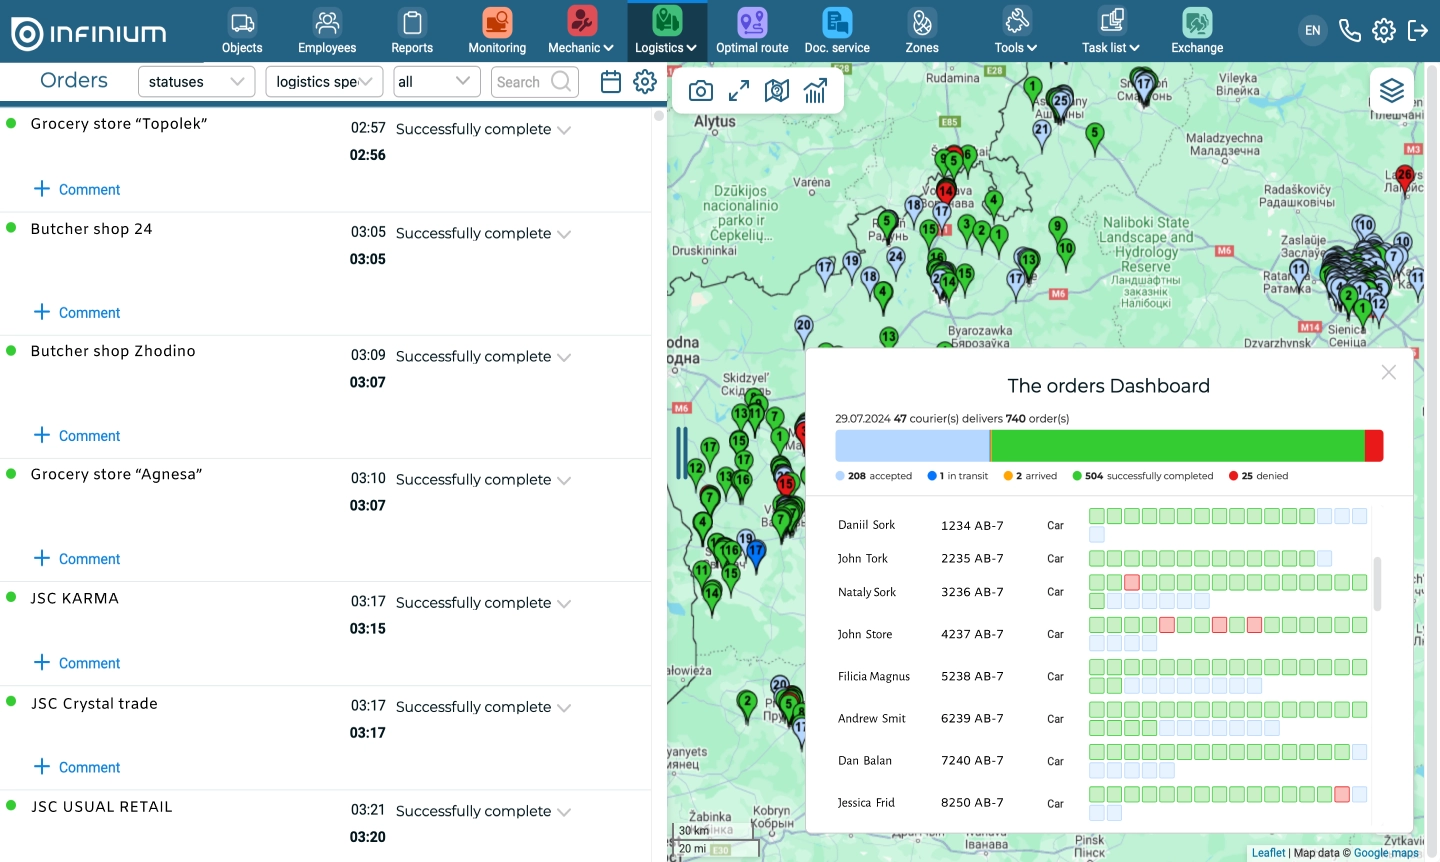Click the green completed segment of progress bar
Screen dimensions: 1440x862
[x=1177, y=446]
